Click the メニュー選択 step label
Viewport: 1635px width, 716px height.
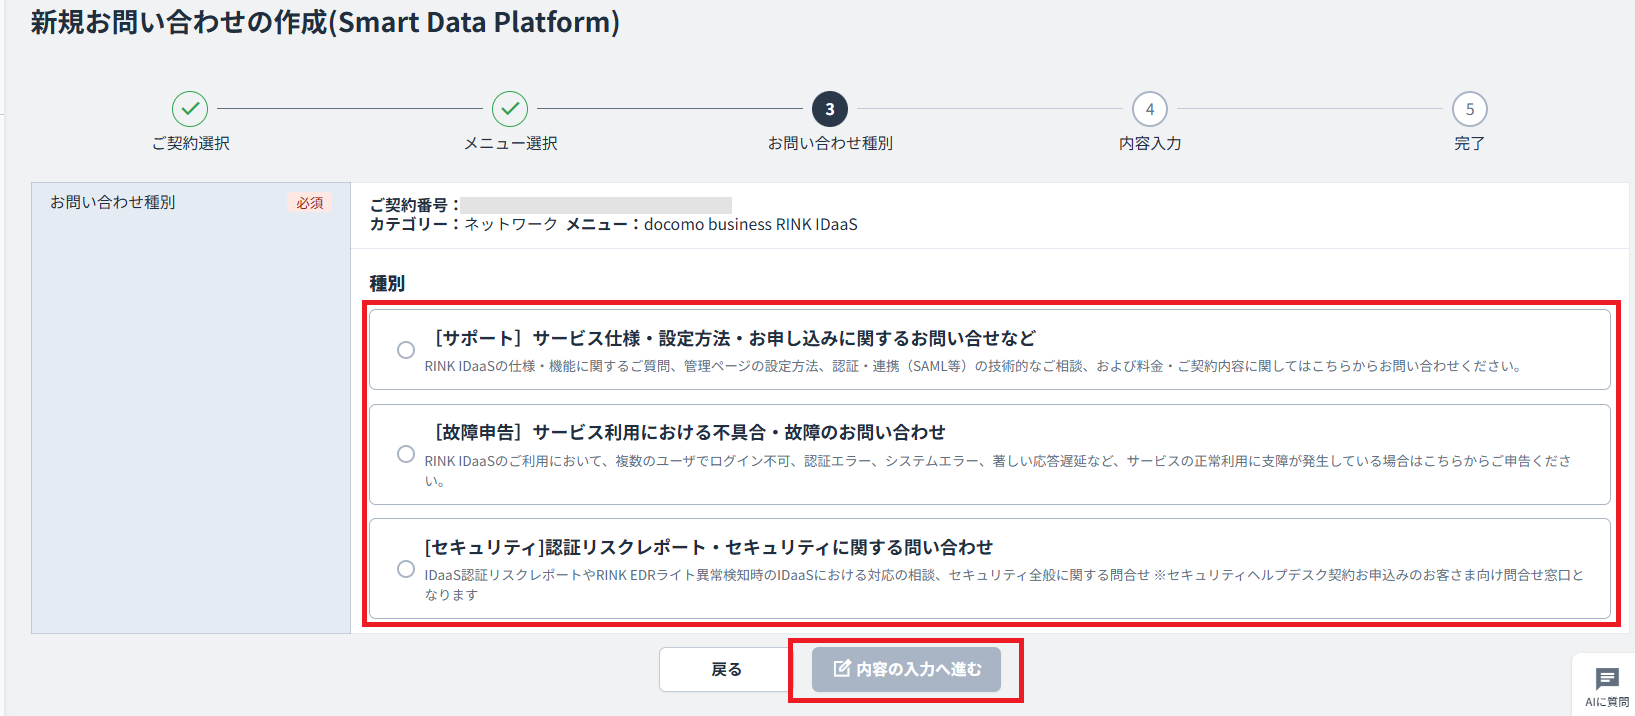[x=511, y=143]
